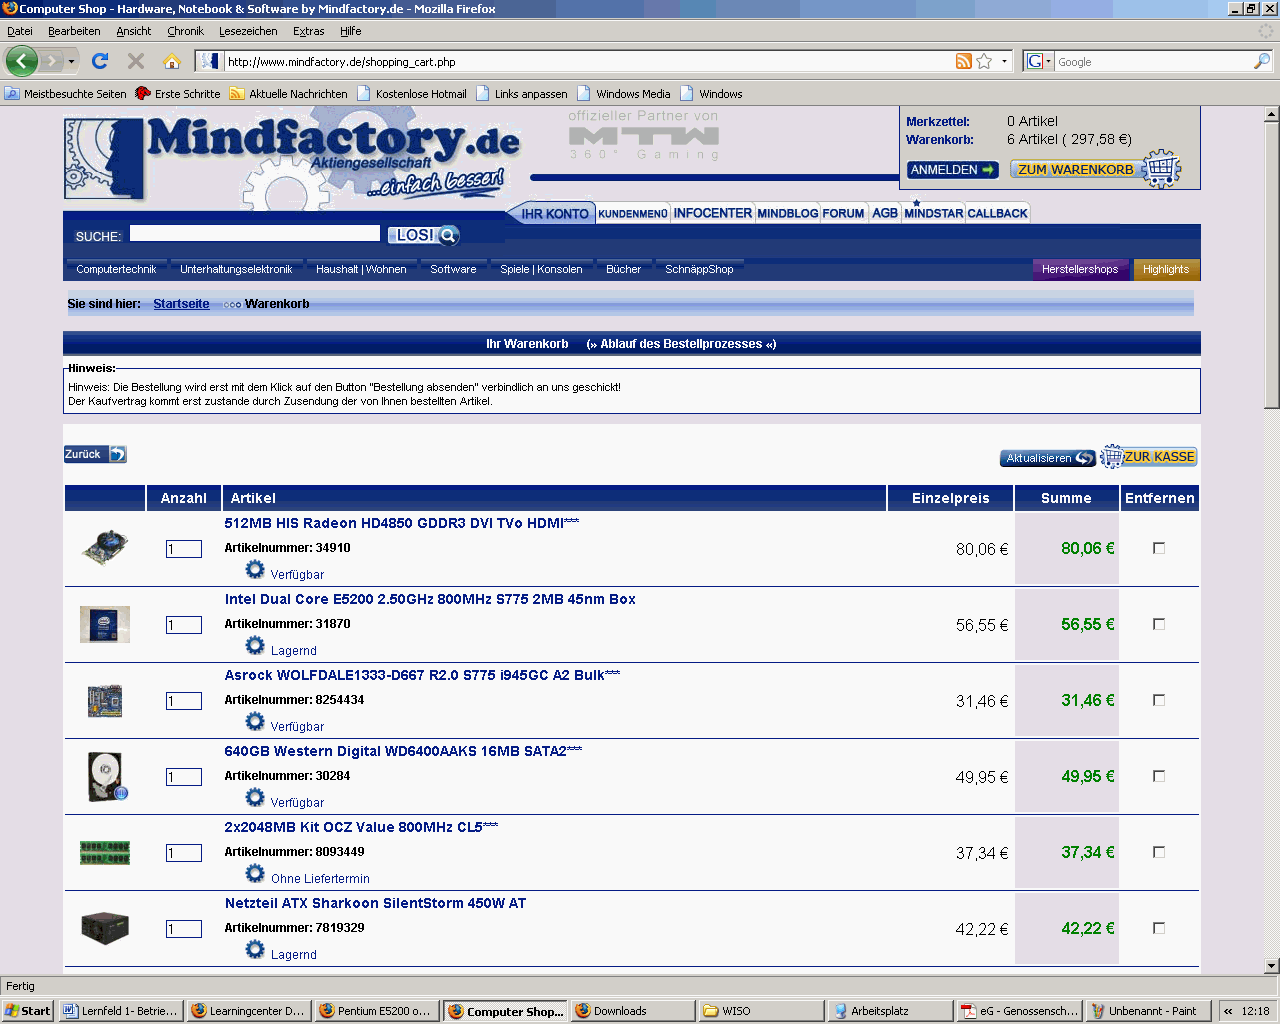Open OCZ RAM kit thumbnail

click(105, 853)
